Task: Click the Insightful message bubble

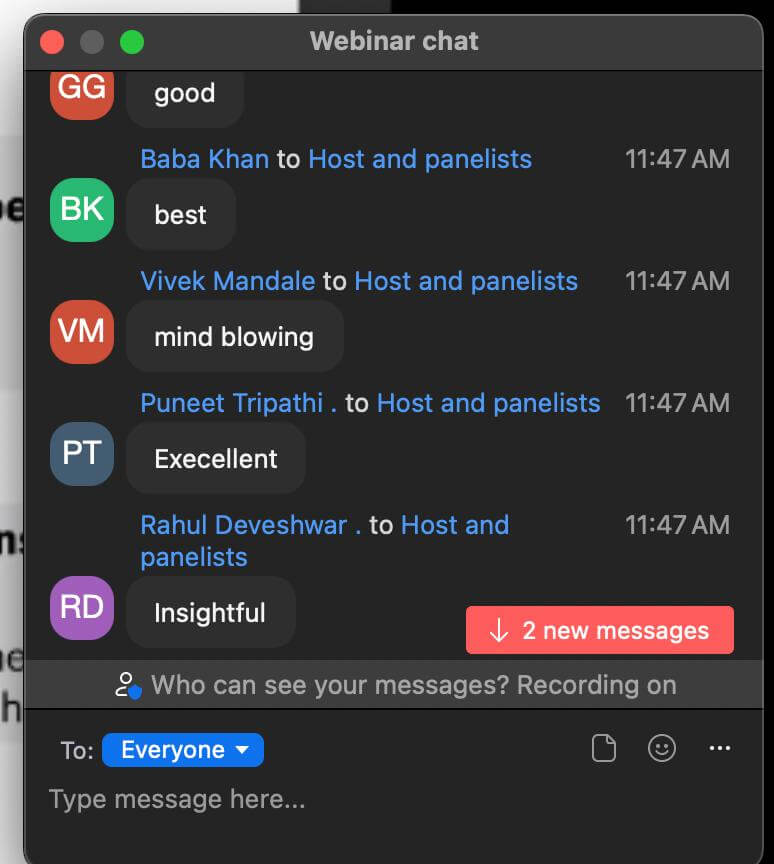Action: click(x=210, y=612)
